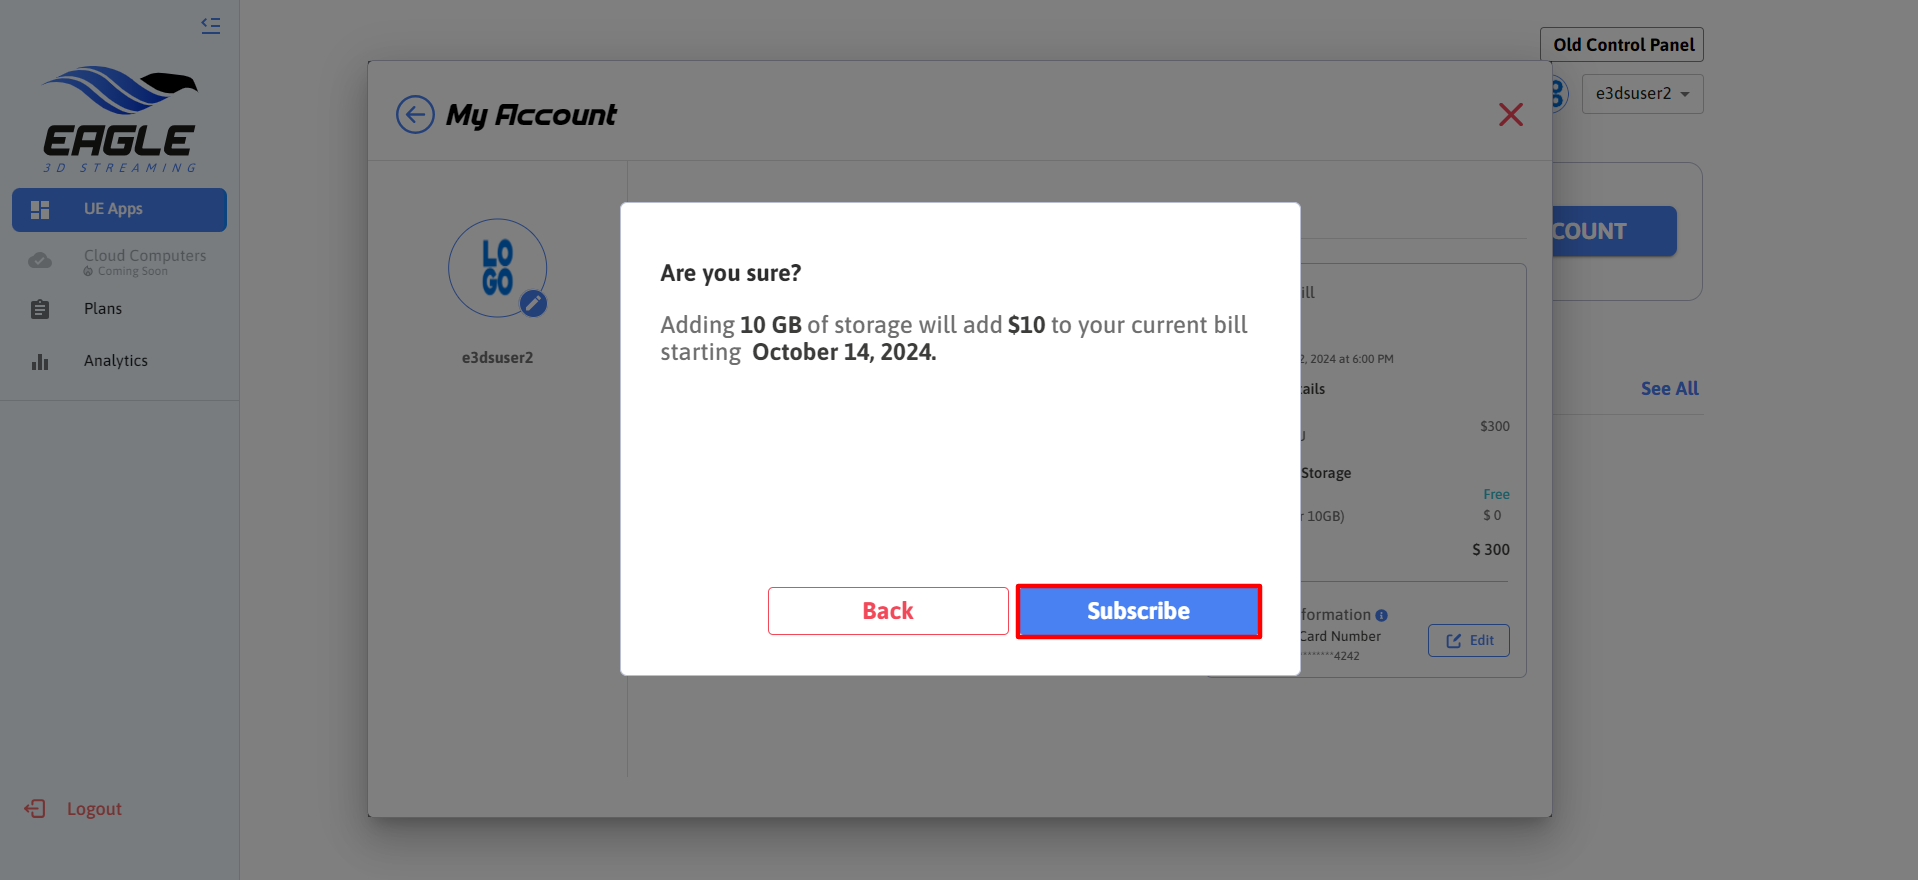Click the Cloud Computers cloud icon
This screenshot has width=1918, height=880.
tap(40, 261)
